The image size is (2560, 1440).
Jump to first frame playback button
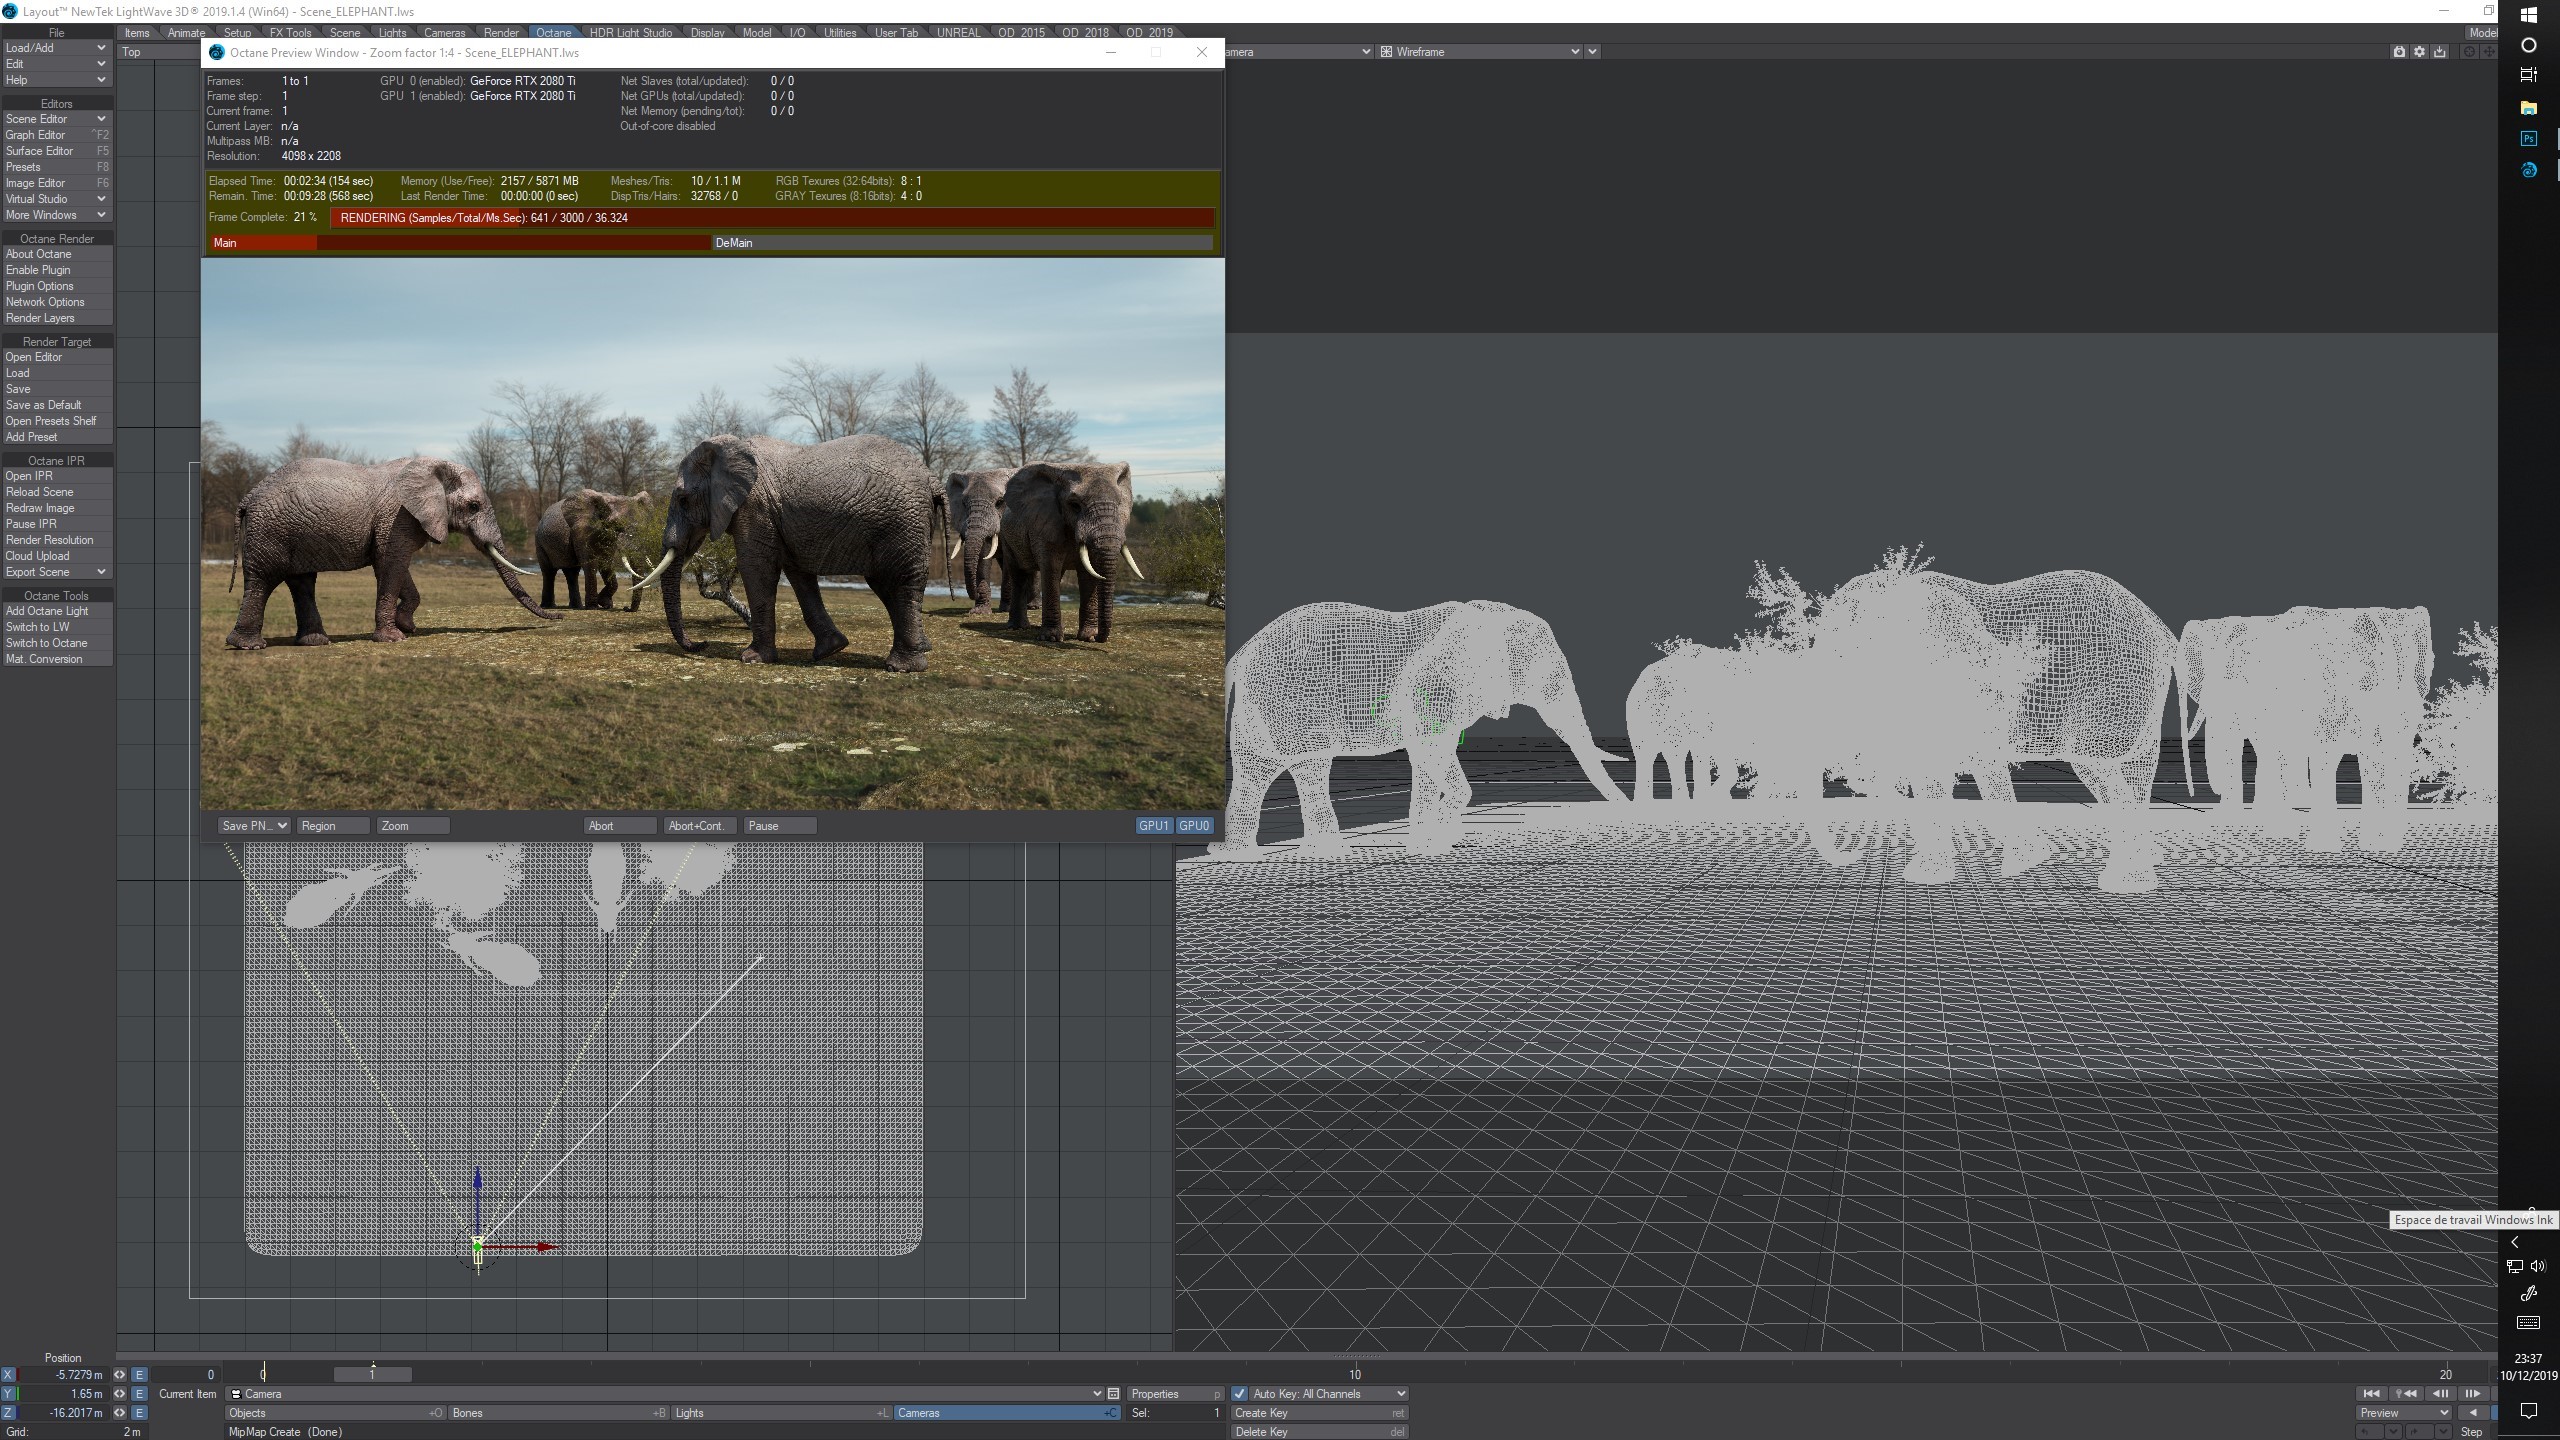tap(2371, 1394)
